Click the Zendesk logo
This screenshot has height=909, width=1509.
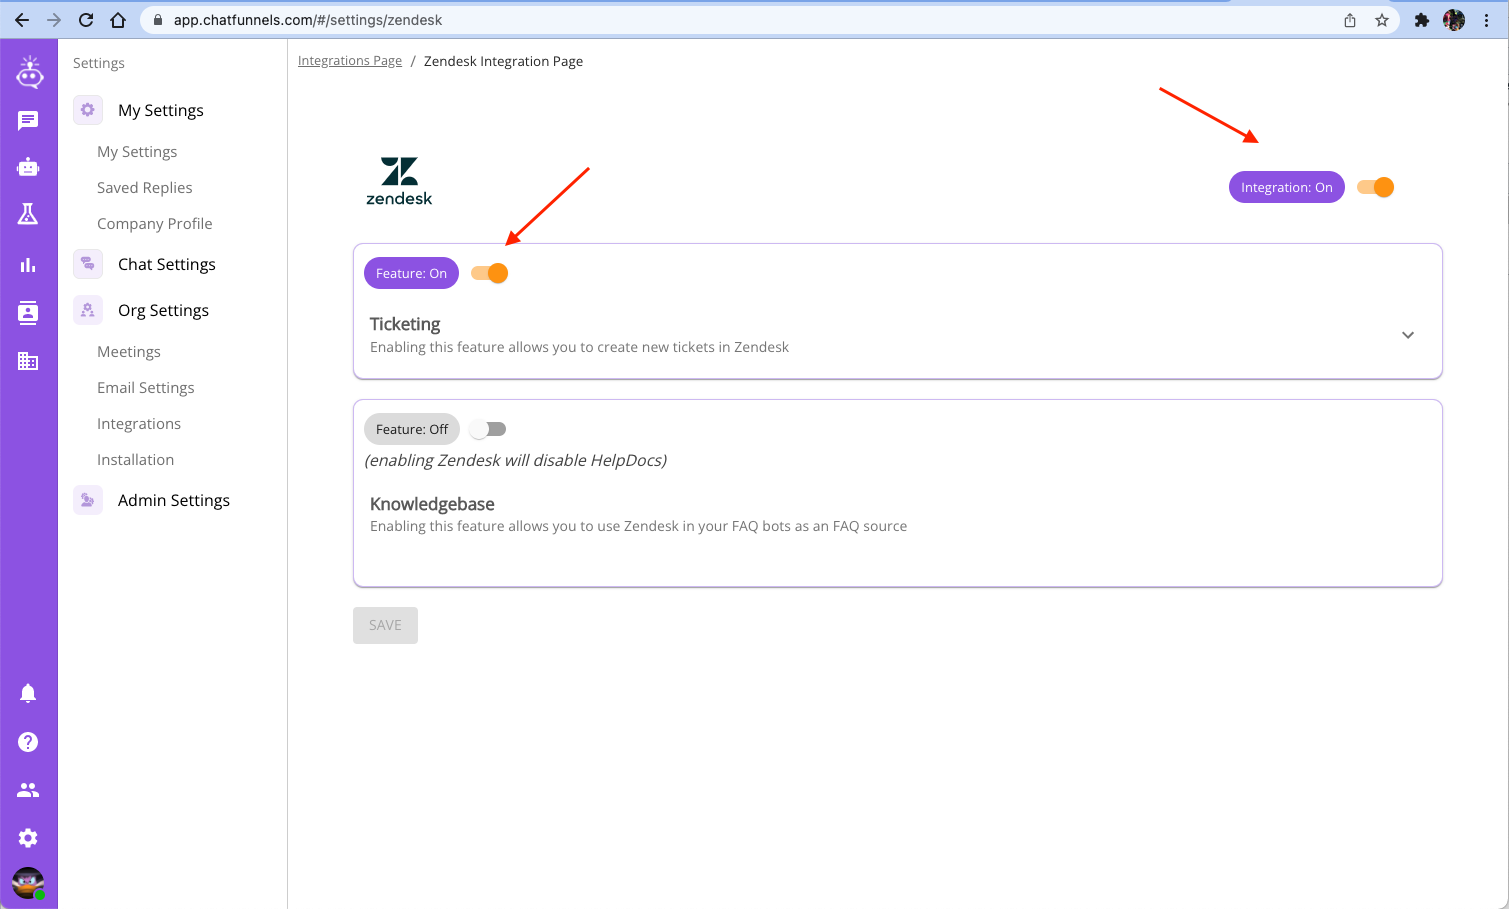(x=399, y=181)
